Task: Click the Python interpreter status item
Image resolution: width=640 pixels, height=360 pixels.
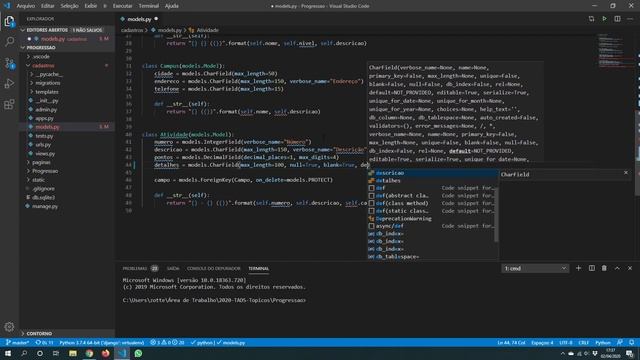Action: coord(102,342)
